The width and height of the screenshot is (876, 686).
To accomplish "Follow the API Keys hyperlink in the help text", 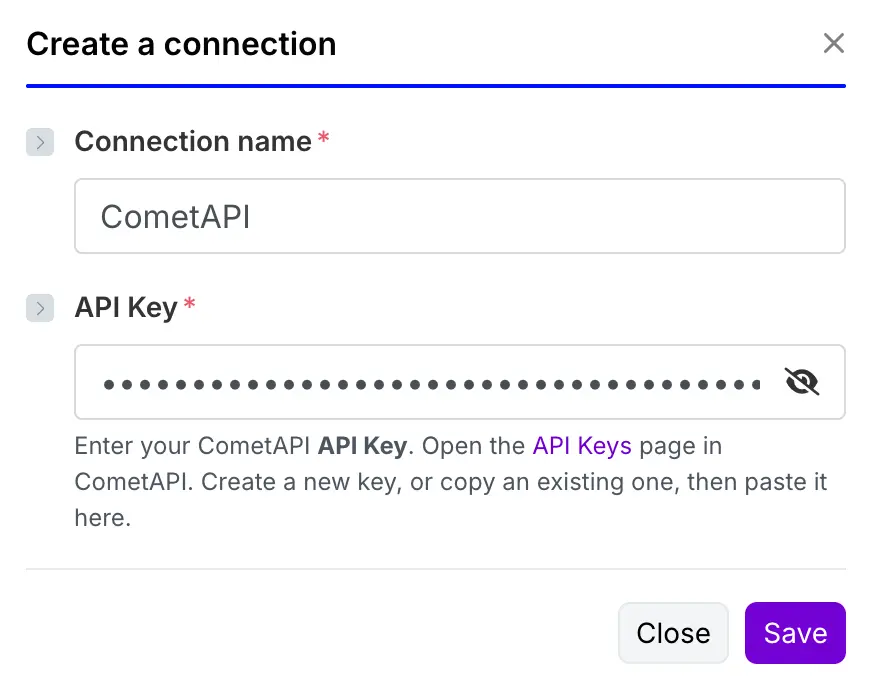I will click(x=581, y=446).
